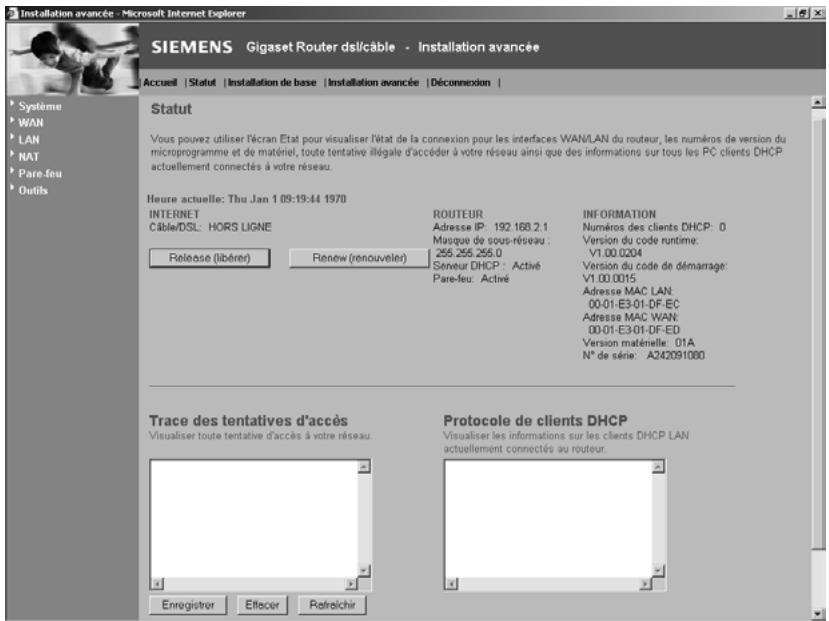Image resolution: width=829 pixels, height=621 pixels.
Task: Left scroll arrow of access attempts log
Action: click(158, 584)
